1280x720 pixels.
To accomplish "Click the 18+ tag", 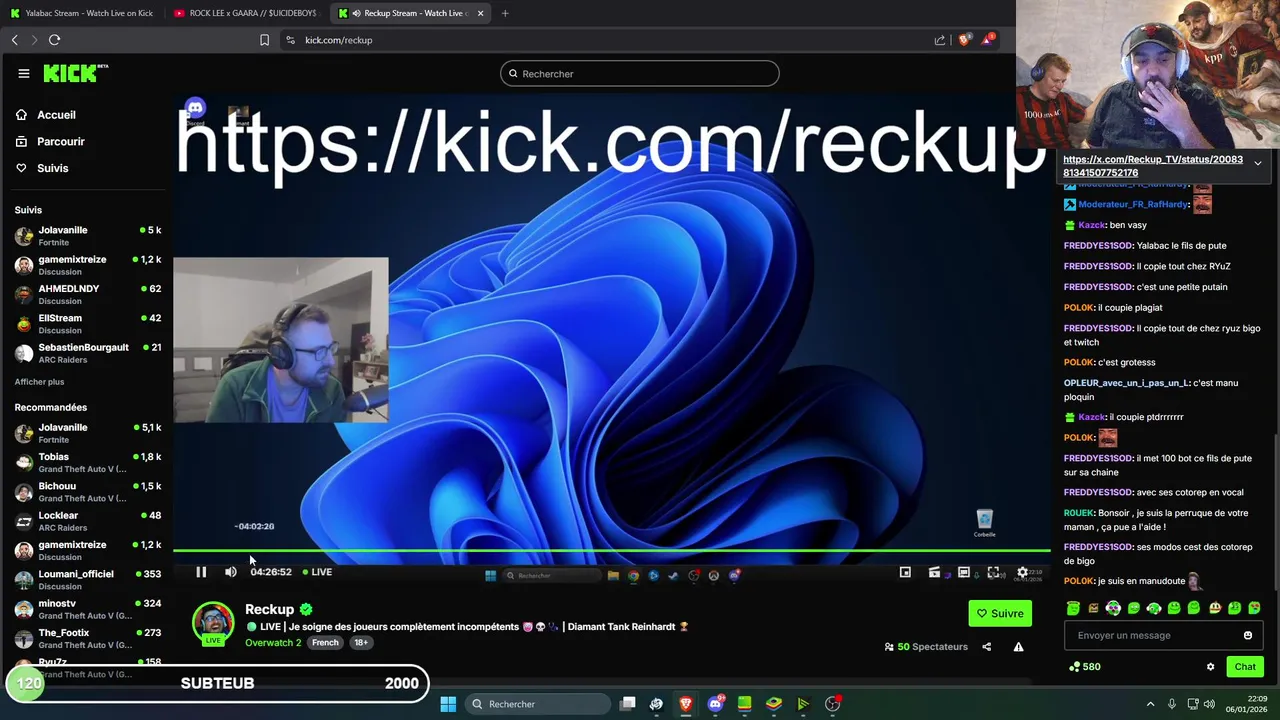I will pyautogui.click(x=360, y=642).
